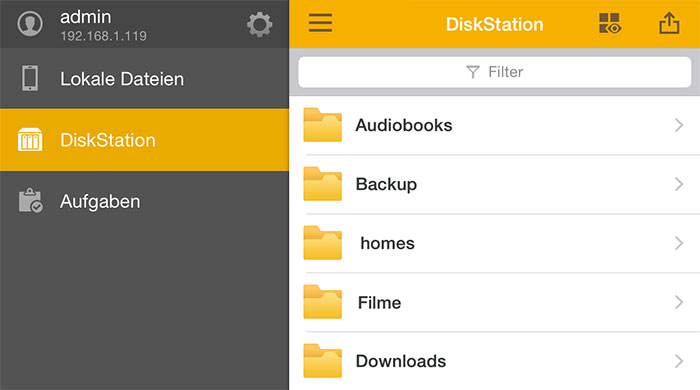Expand homes row chevron
This screenshot has width=700, height=390.
[679, 243]
